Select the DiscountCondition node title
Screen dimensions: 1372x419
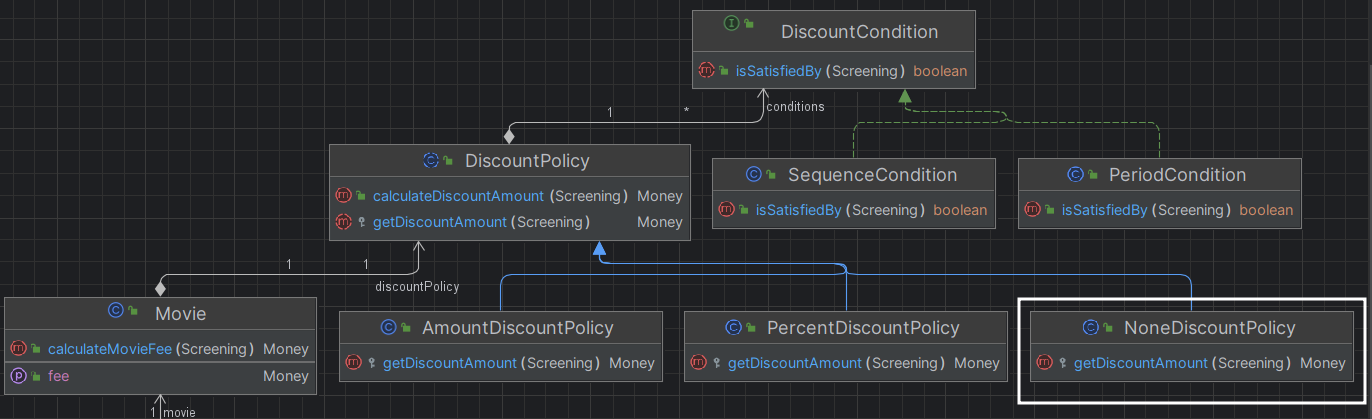pos(859,32)
